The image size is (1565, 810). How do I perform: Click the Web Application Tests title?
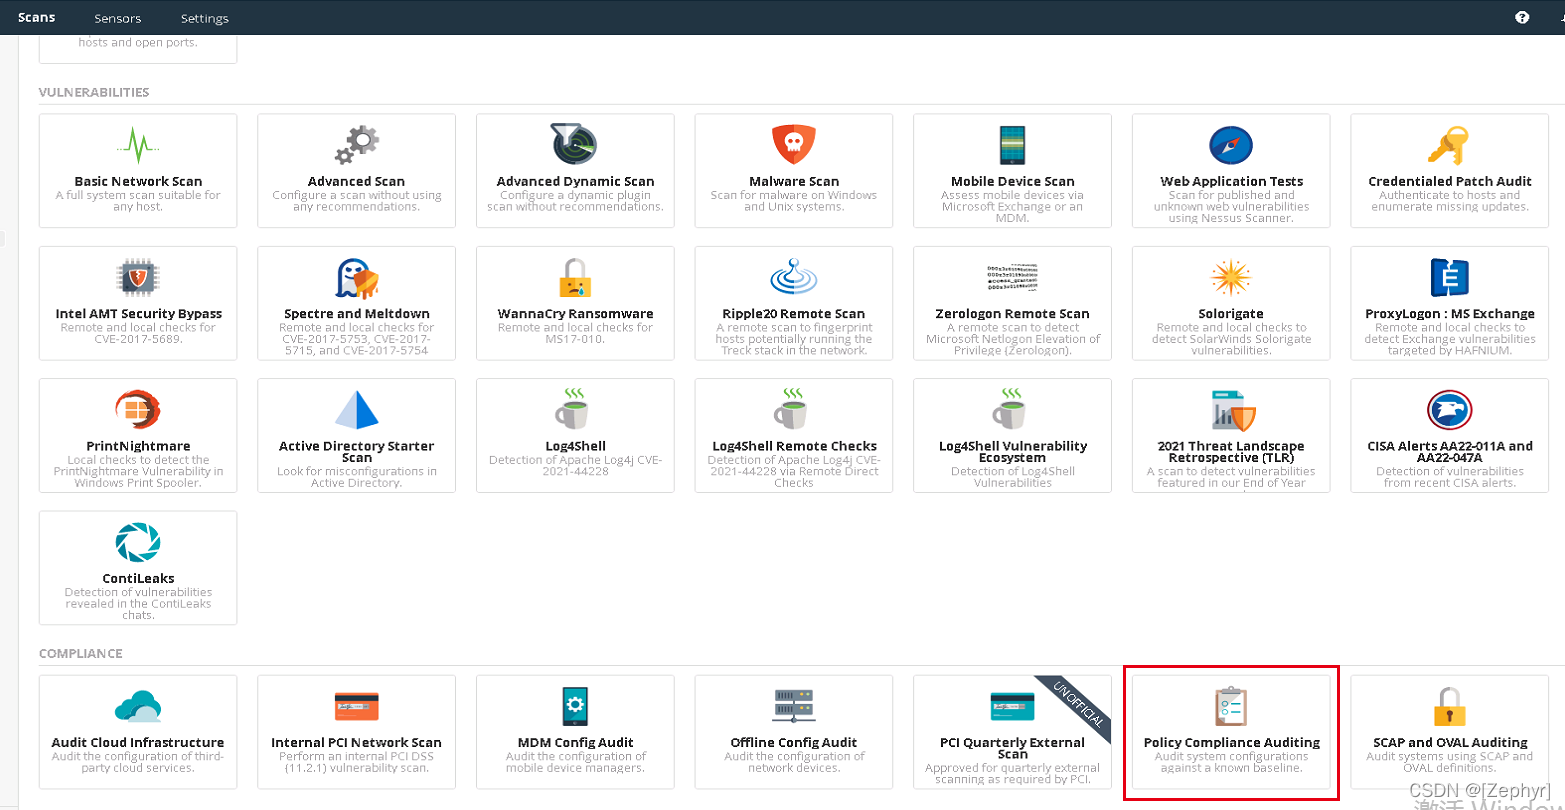[1231, 181]
